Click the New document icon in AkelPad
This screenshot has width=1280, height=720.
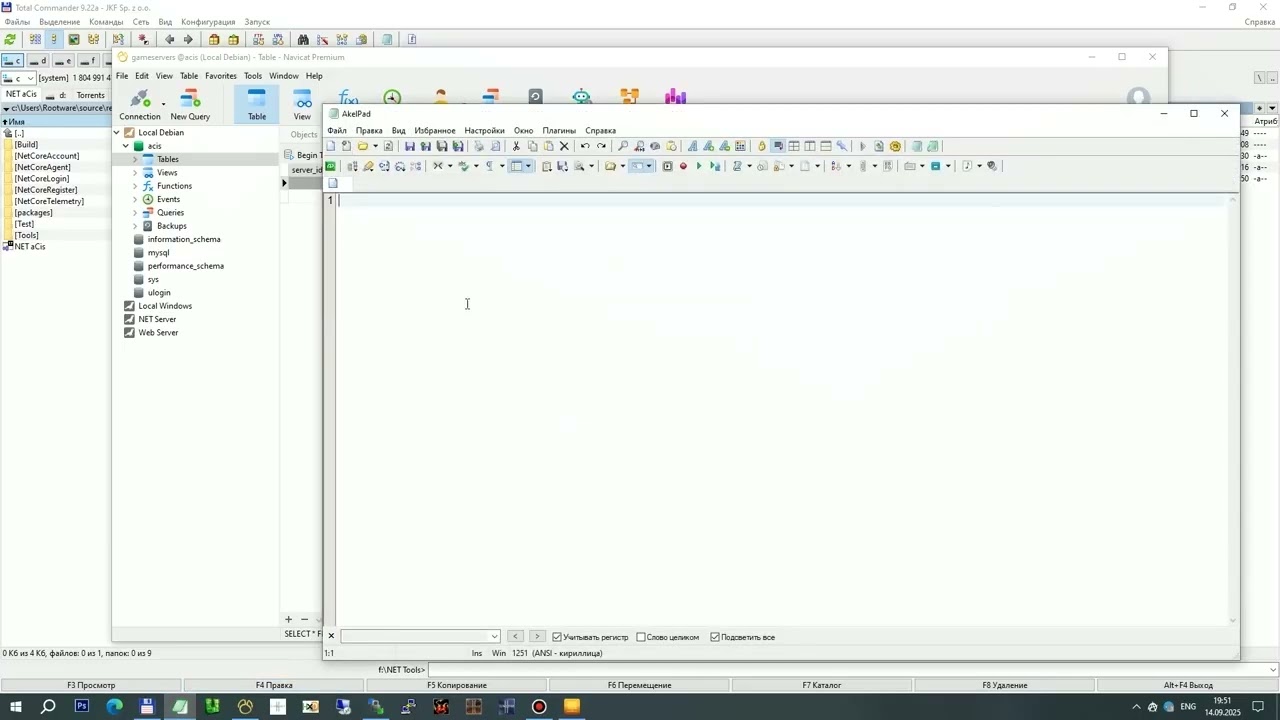pyautogui.click(x=331, y=146)
